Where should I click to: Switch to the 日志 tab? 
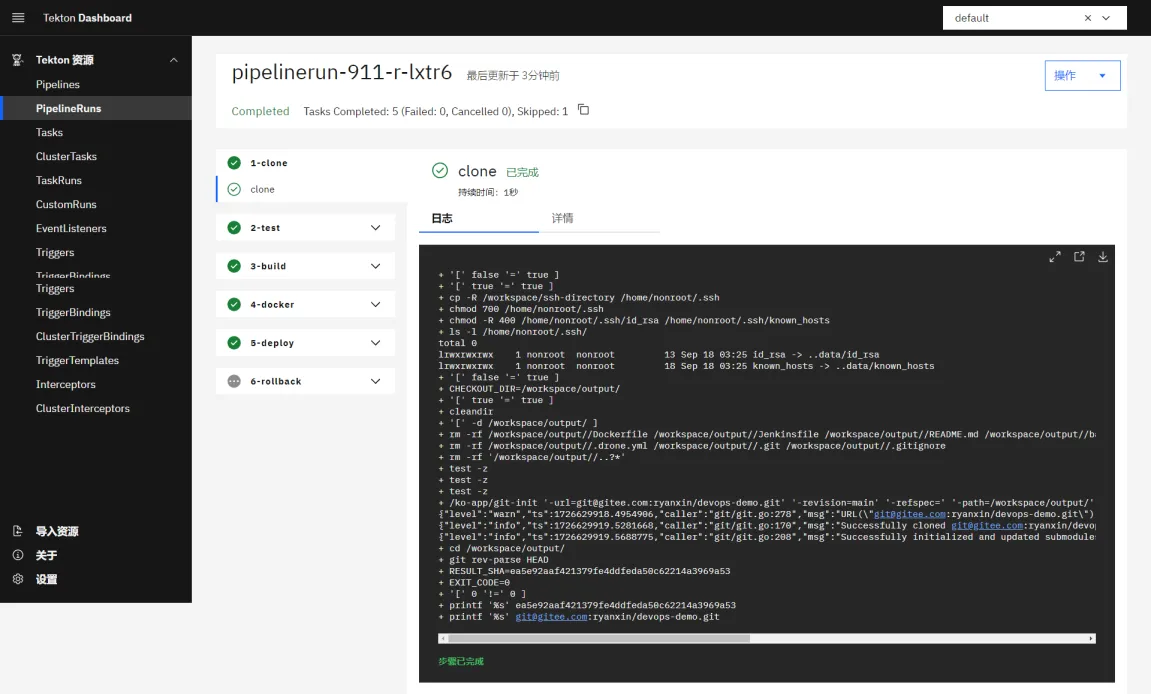(x=479, y=218)
